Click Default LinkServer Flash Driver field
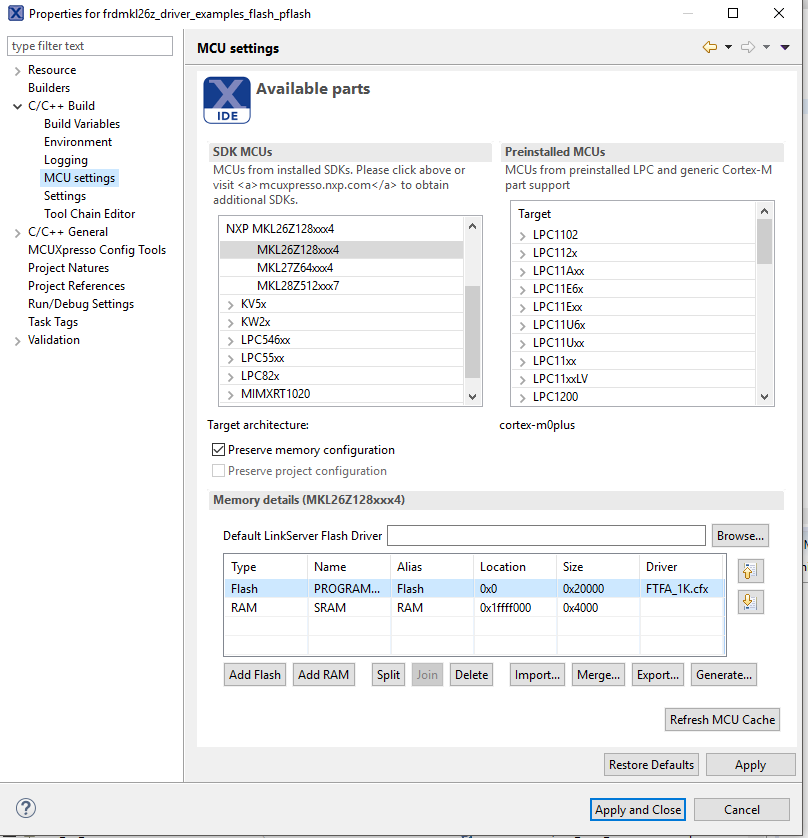808x838 pixels. 546,536
